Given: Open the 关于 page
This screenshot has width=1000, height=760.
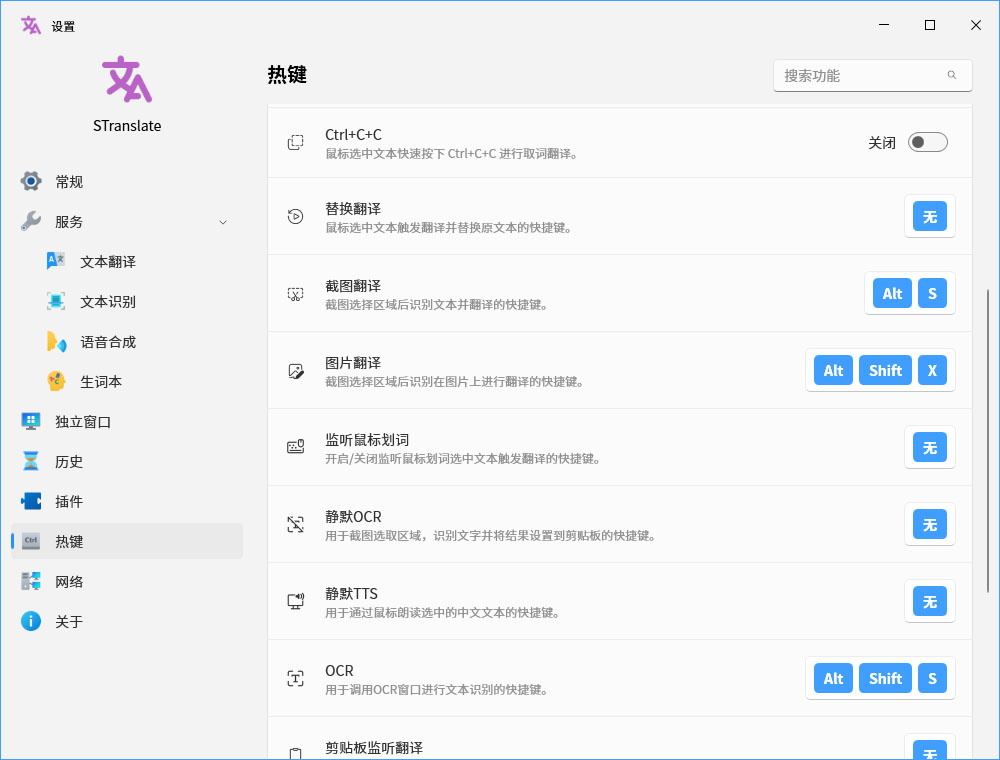Looking at the screenshot, I should (x=127, y=622).
